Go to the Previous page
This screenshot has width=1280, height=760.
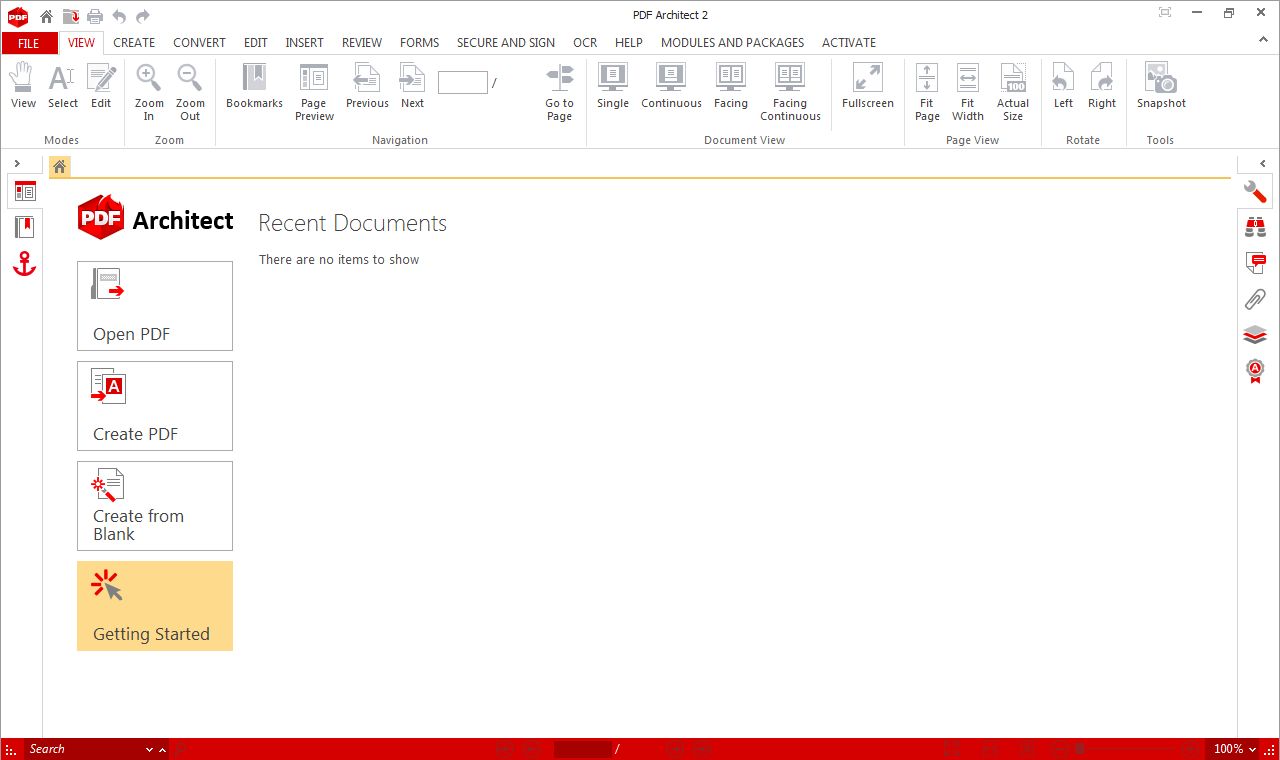(367, 86)
